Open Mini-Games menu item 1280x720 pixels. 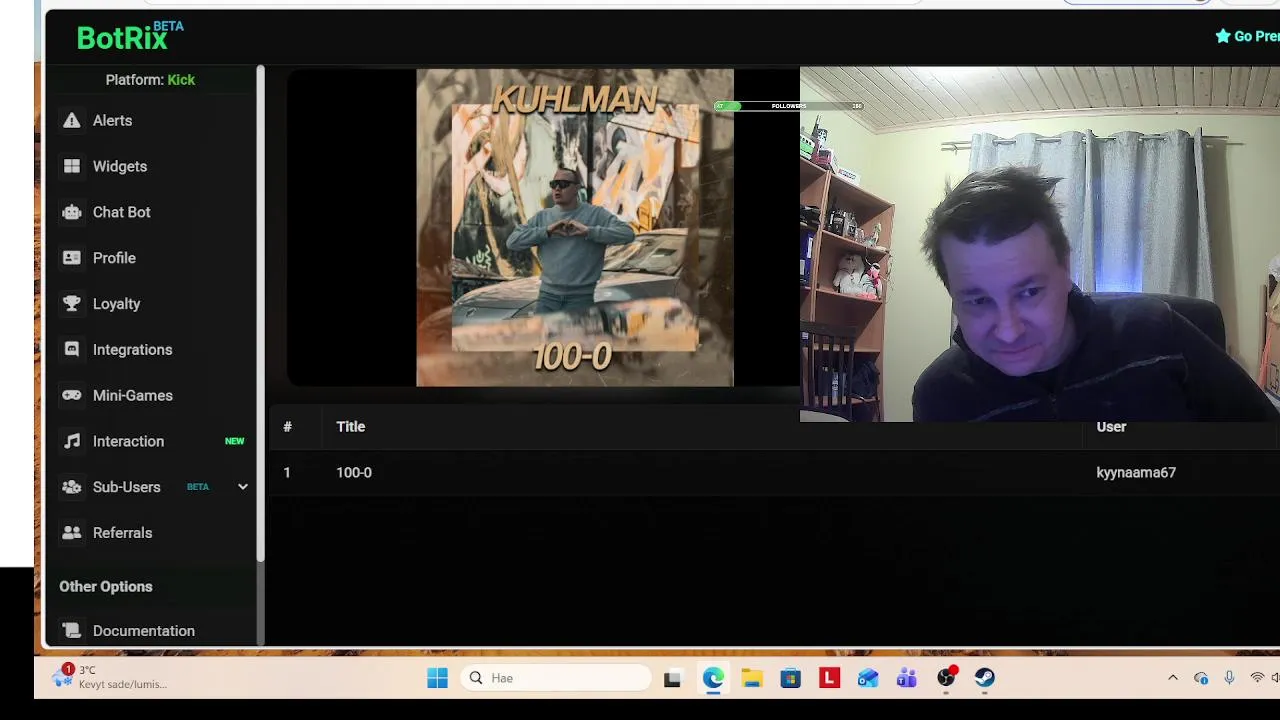[133, 395]
